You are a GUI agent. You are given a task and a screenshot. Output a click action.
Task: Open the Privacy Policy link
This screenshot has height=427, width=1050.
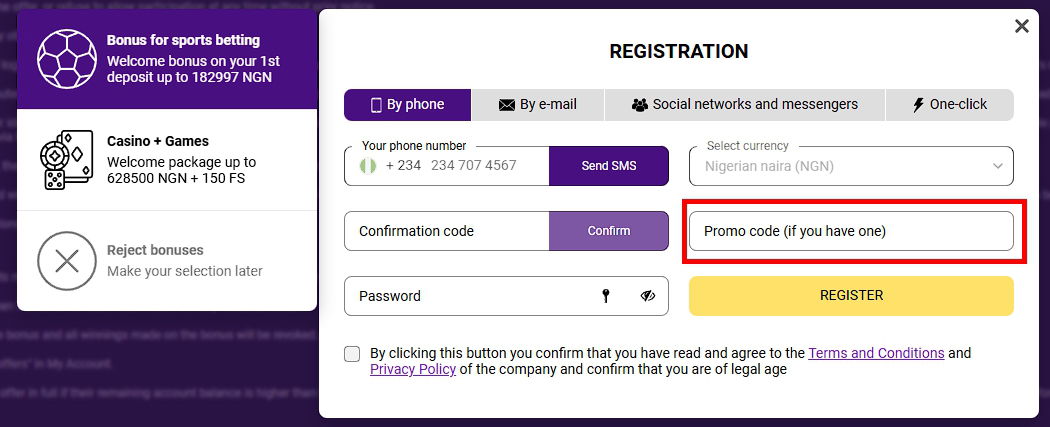click(x=412, y=369)
